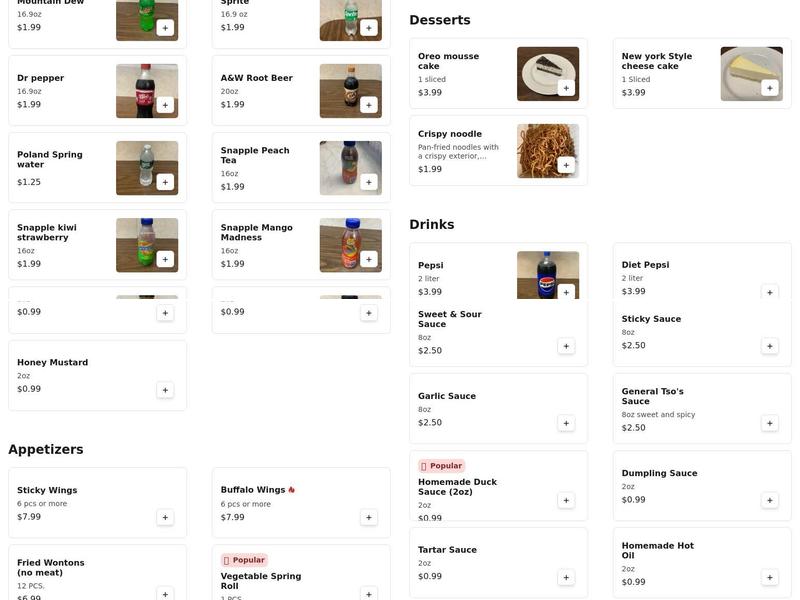Add Sticky Sauce to the cart
This screenshot has width=800, height=600.
[770, 346]
